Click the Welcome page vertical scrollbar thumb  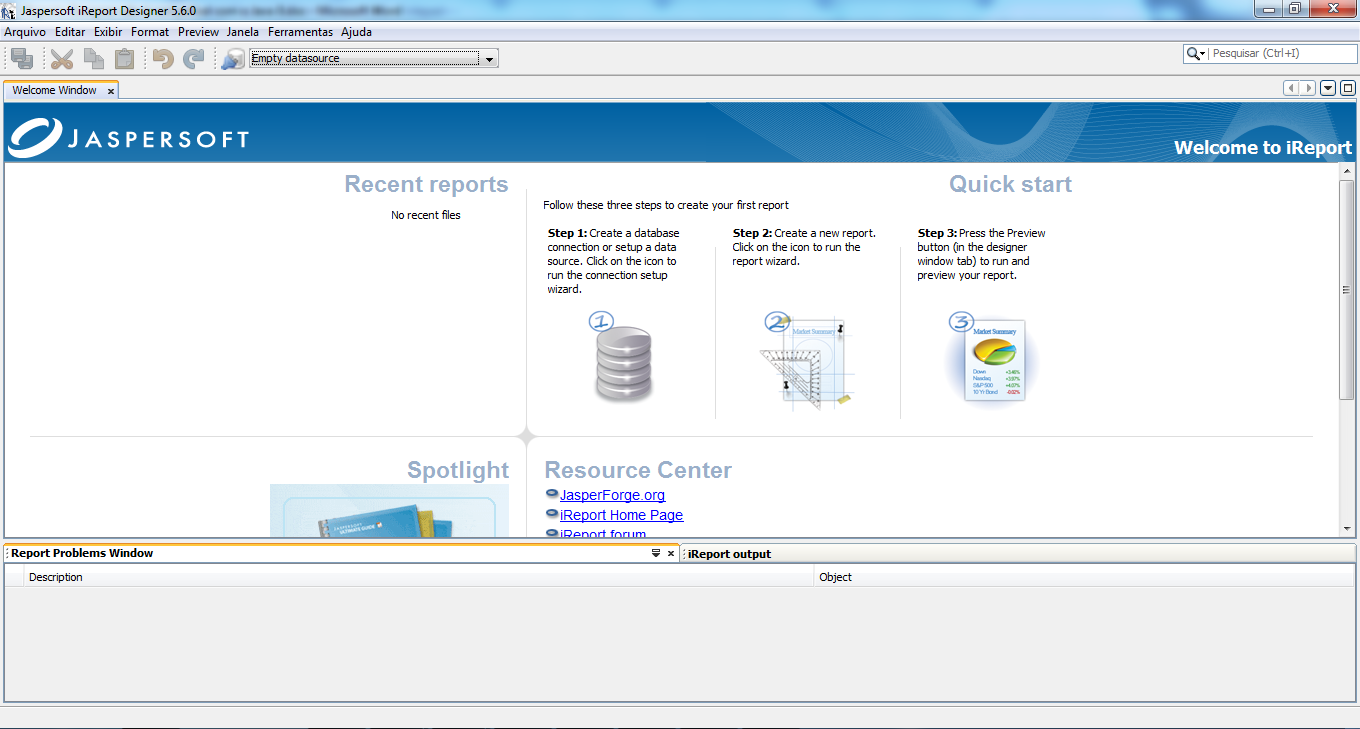pyautogui.click(x=1346, y=290)
